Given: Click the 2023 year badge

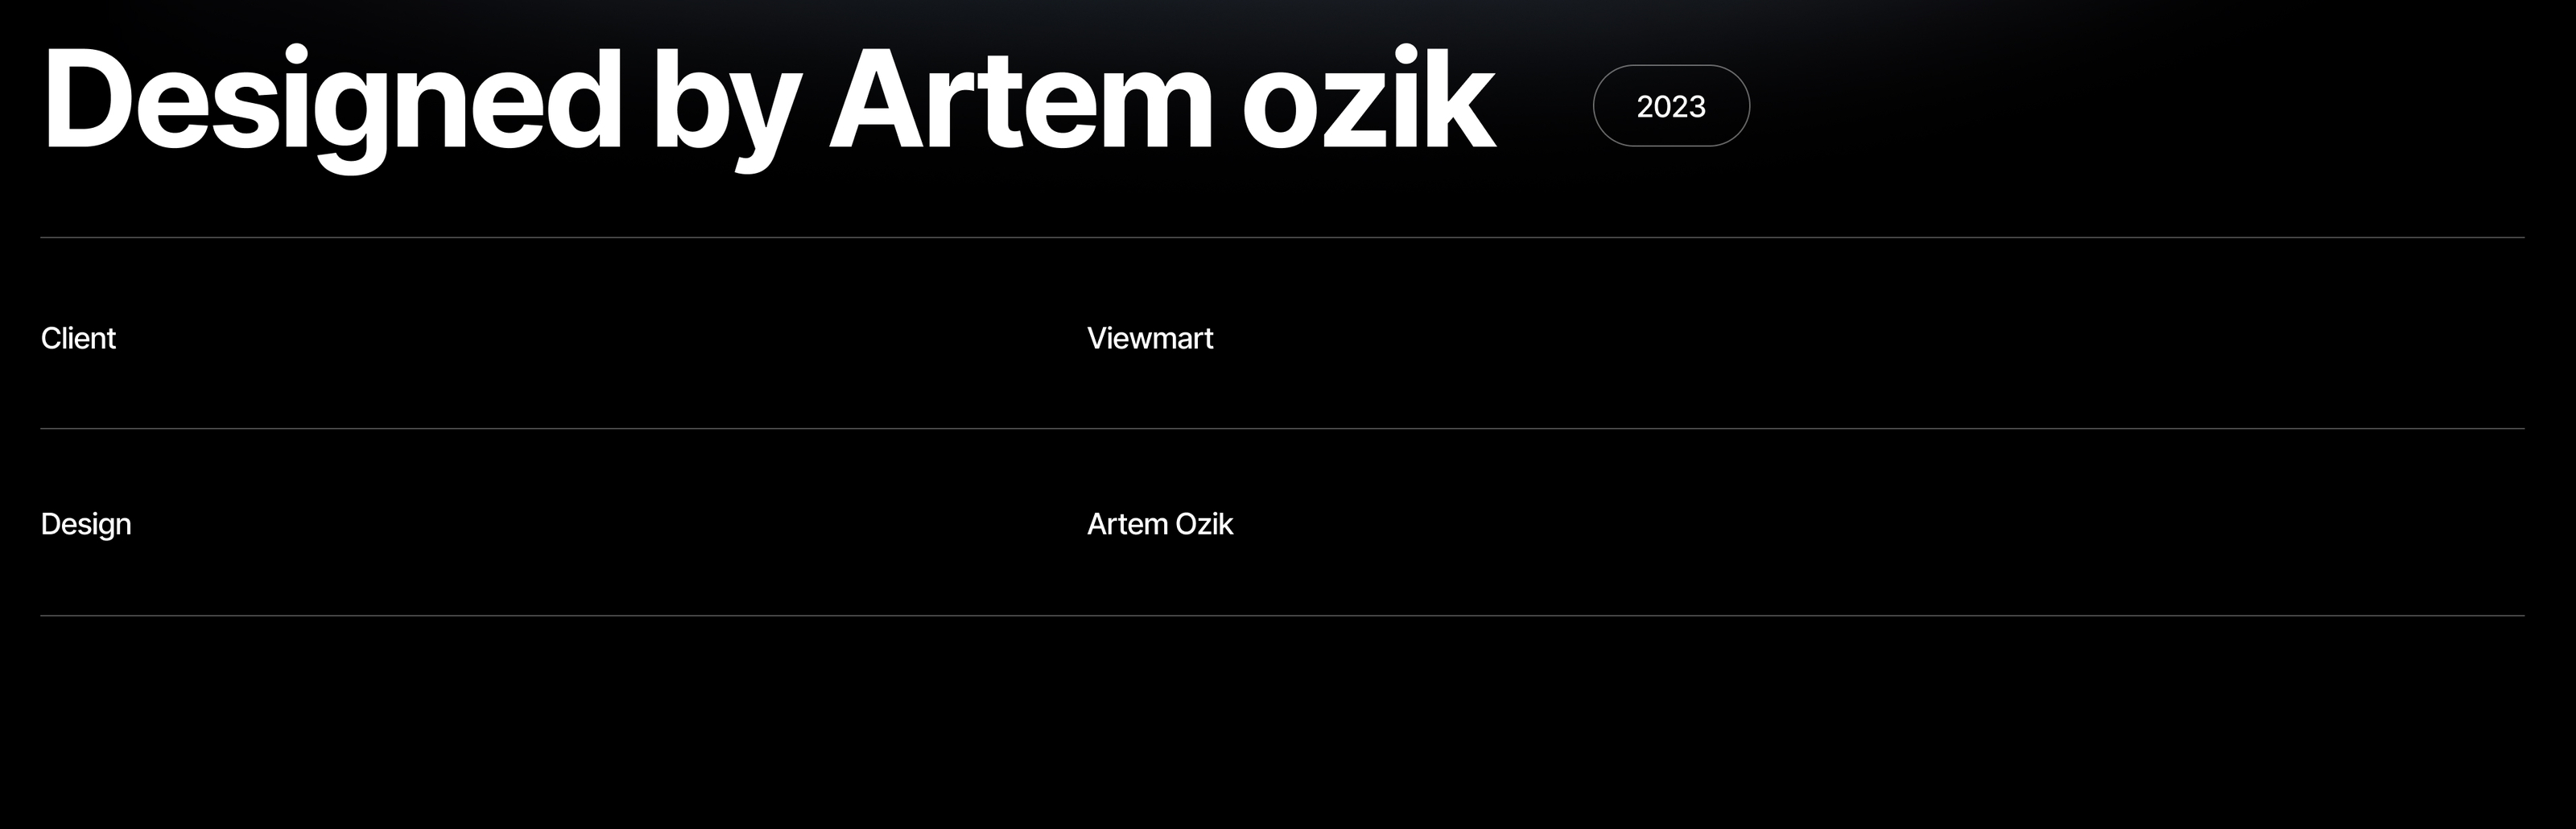Looking at the screenshot, I should 1670,106.
